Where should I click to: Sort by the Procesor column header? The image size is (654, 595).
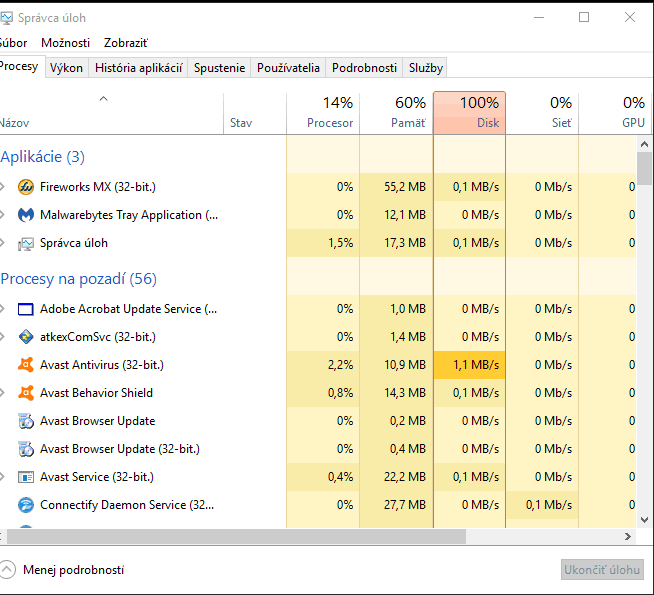point(323,113)
